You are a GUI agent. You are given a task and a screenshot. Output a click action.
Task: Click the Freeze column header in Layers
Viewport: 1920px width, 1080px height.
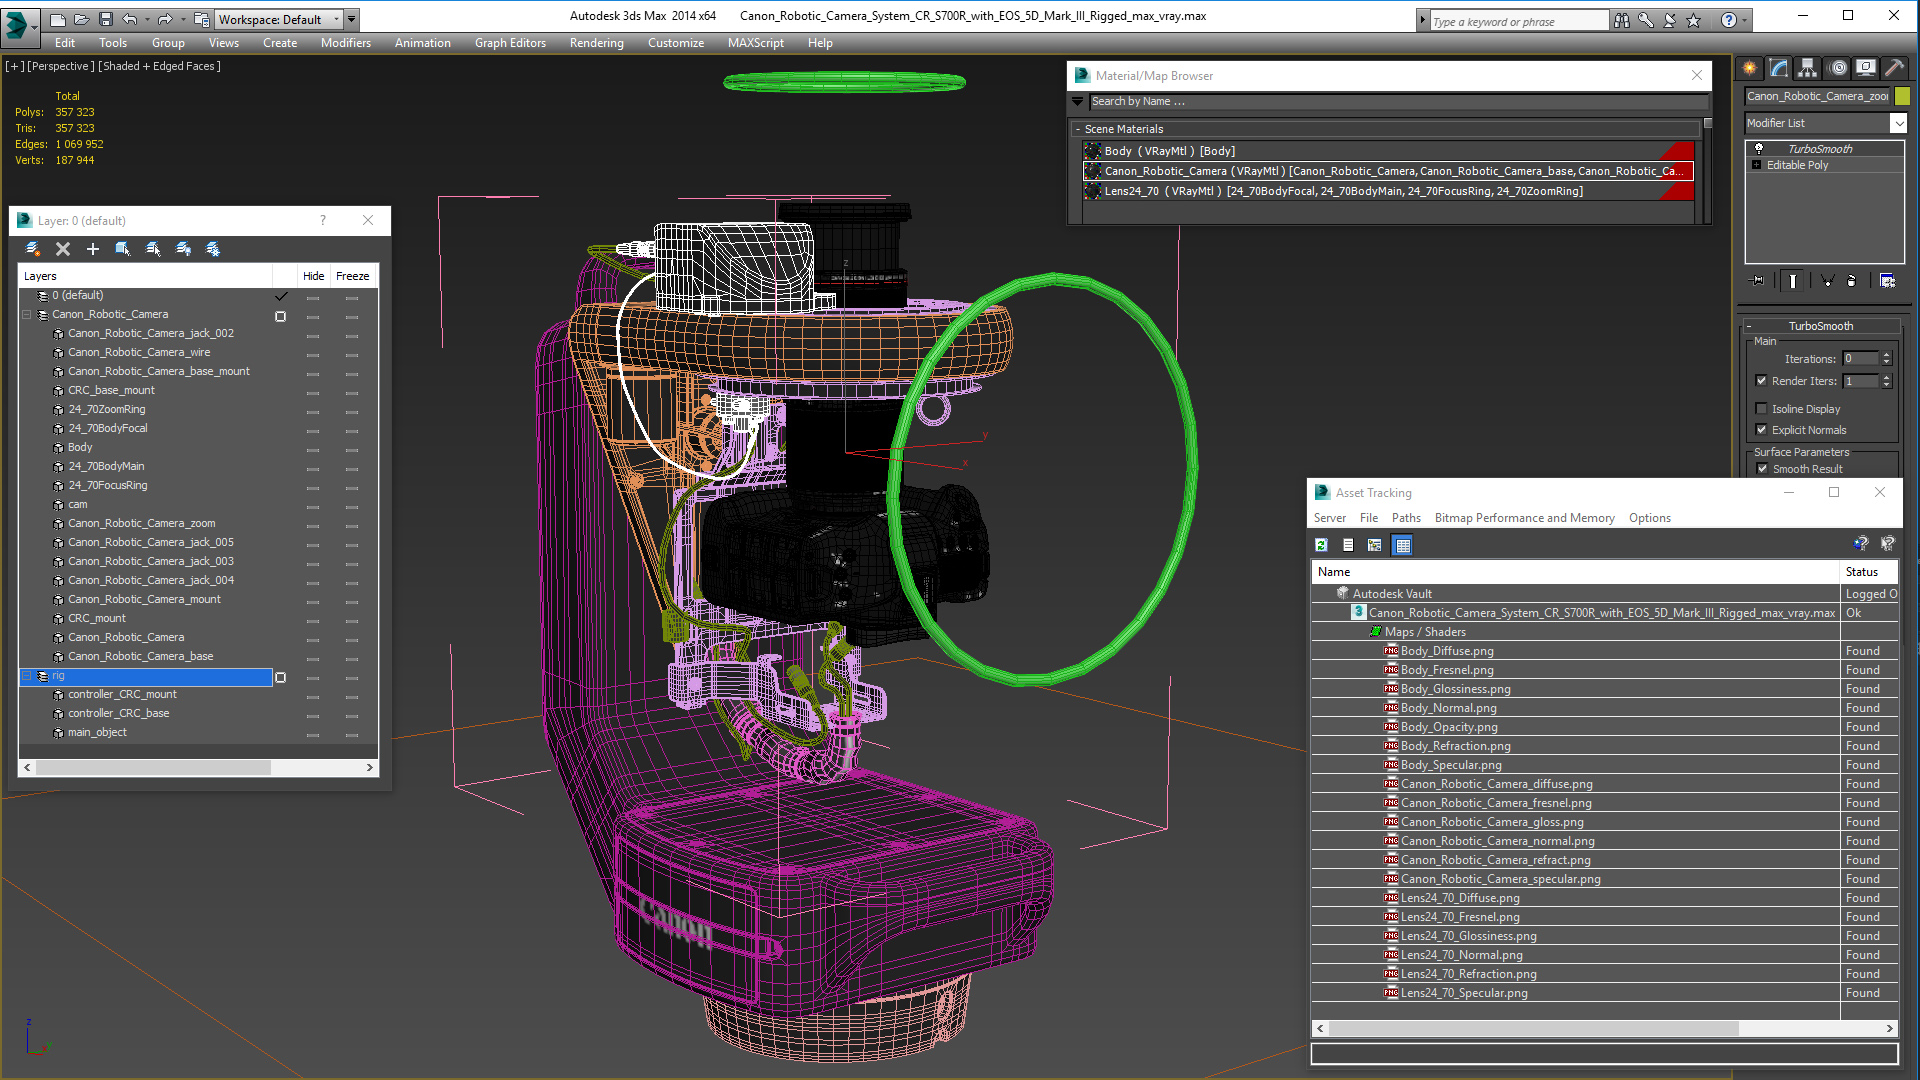(352, 276)
